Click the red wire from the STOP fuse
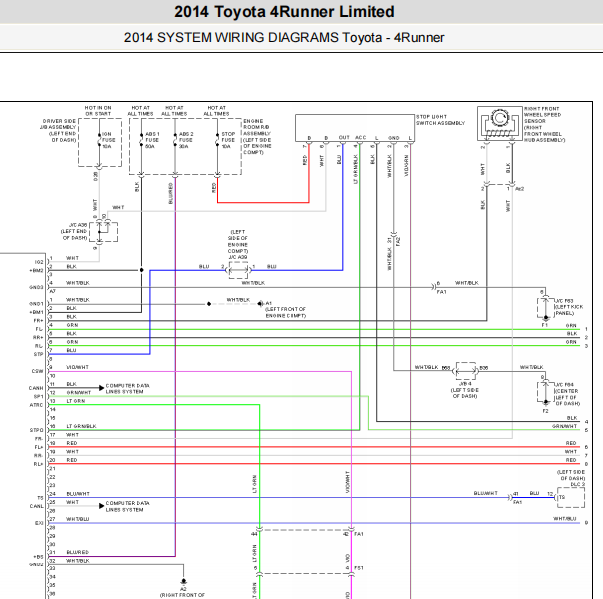This screenshot has height=599, width=603. [x=263, y=202]
